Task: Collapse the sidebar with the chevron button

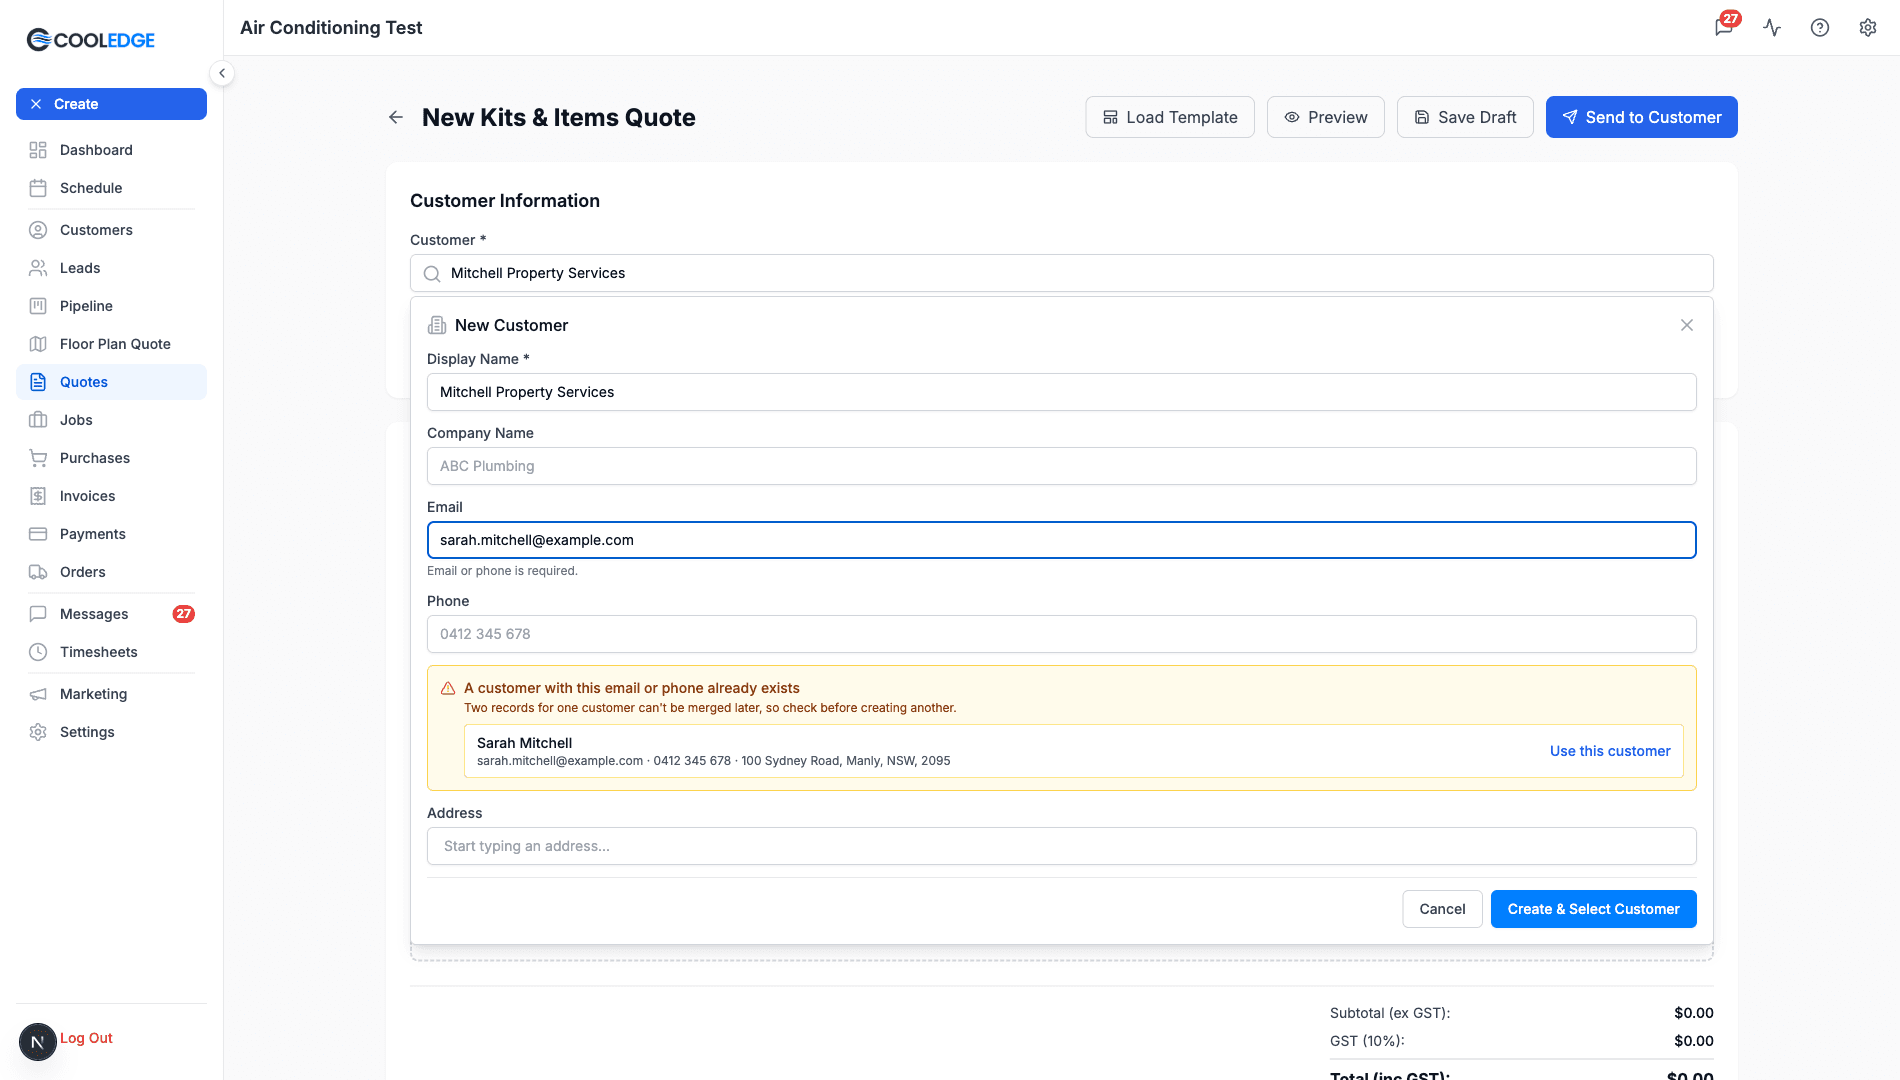Action: [x=222, y=73]
